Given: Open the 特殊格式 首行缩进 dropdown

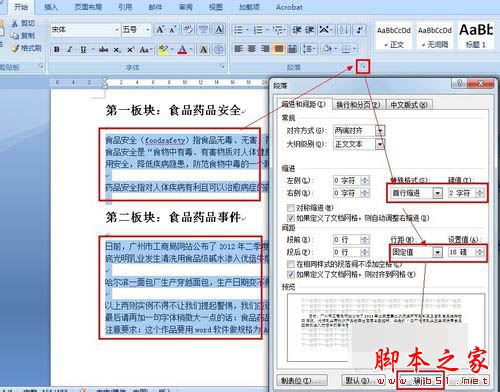Looking at the screenshot, I should [437, 193].
